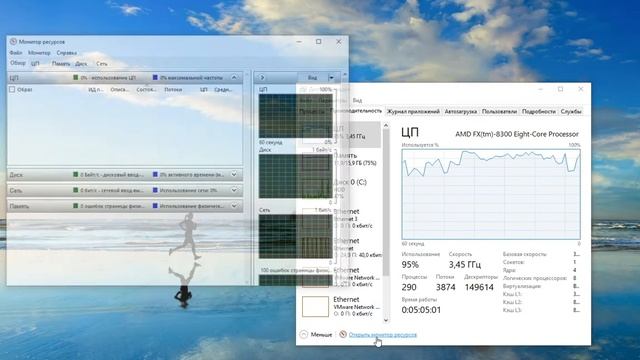Switch to the Диск tab in Resource Monitor
The width and height of the screenshot is (640, 360).
point(81,64)
